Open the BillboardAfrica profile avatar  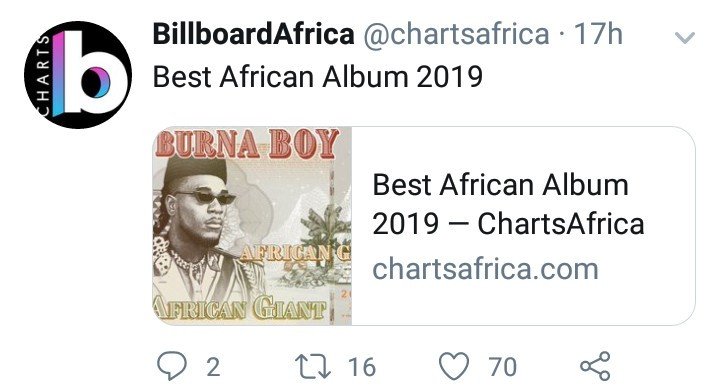tap(78, 75)
